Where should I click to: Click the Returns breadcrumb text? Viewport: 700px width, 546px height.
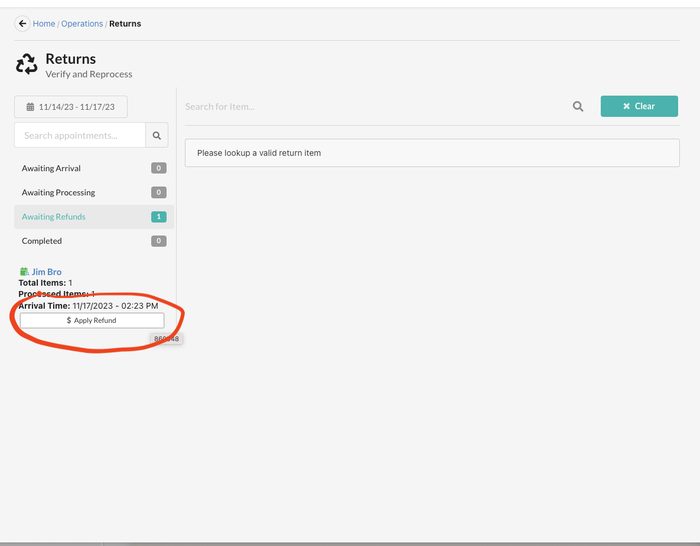click(x=125, y=24)
